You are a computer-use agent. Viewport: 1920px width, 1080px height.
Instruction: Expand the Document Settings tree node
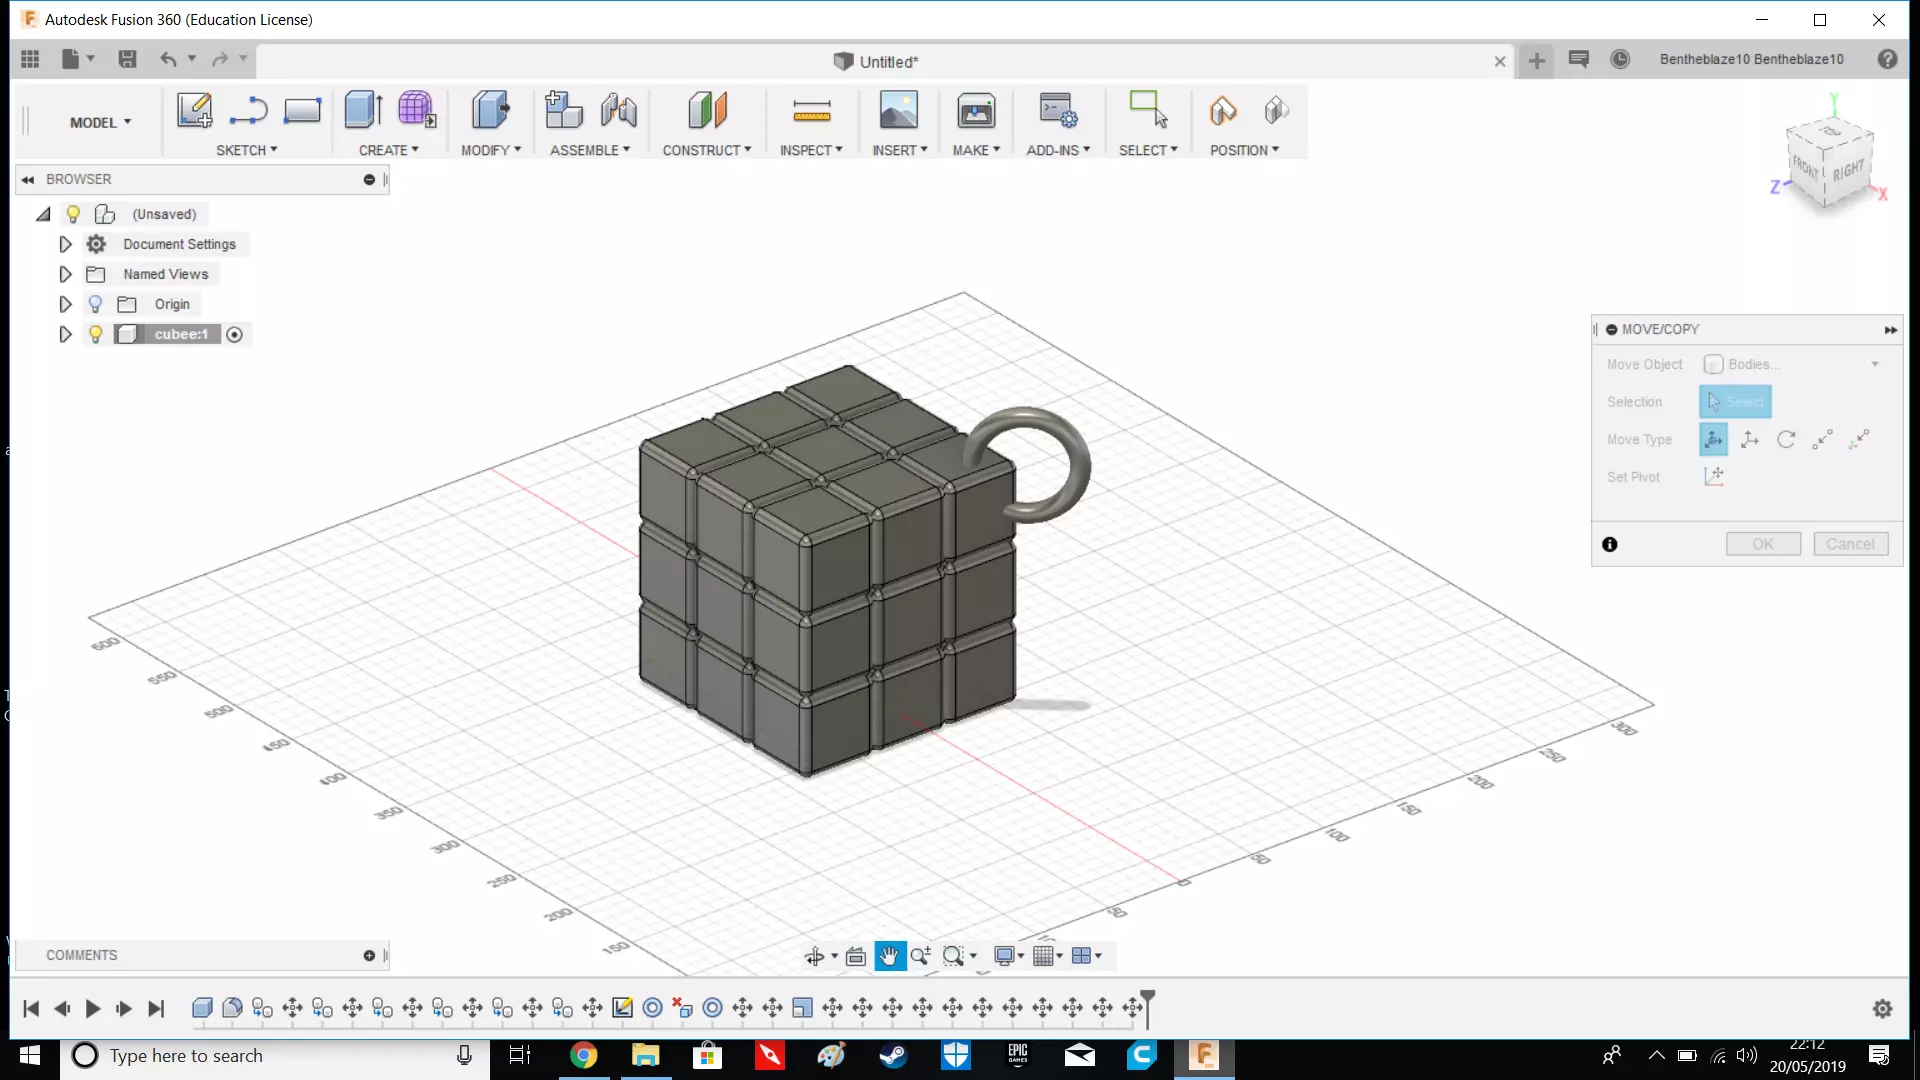tap(65, 244)
